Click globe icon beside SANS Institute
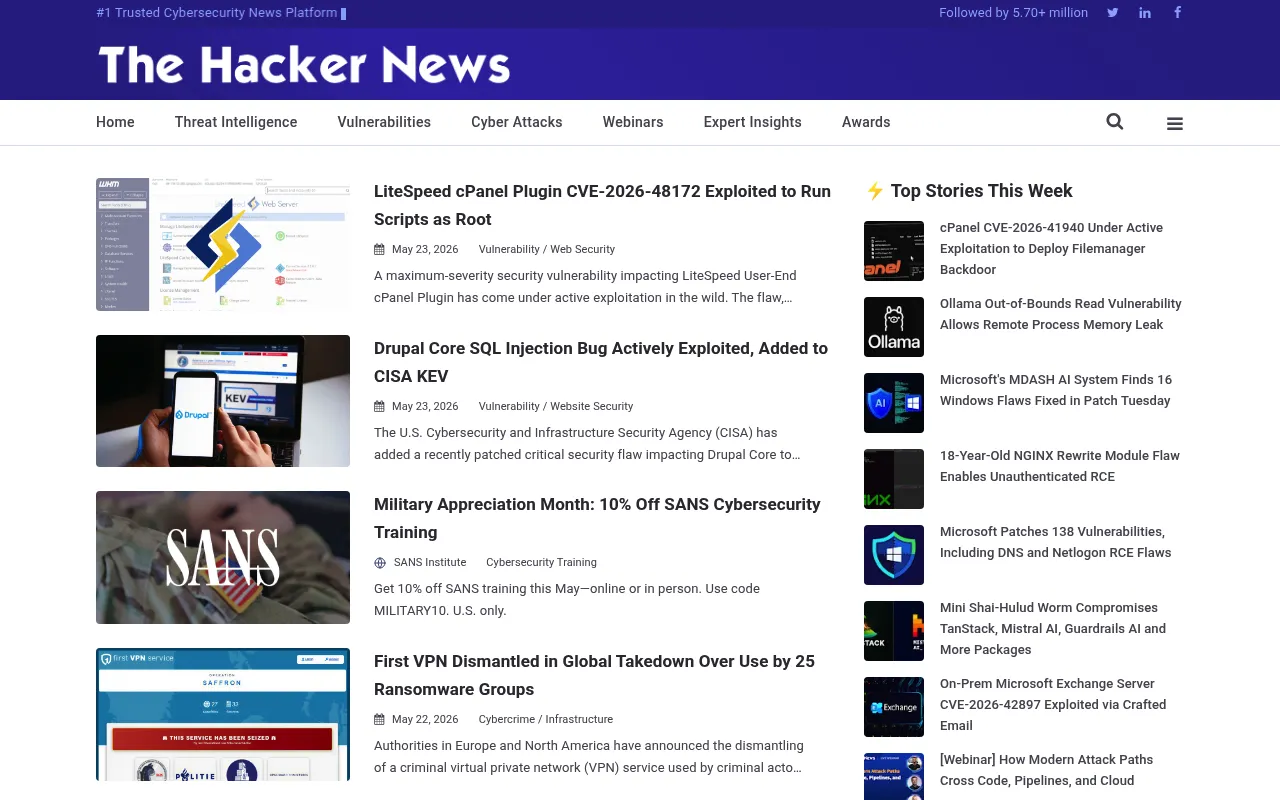The image size is (1280, 800). click(x=380, y=563)
